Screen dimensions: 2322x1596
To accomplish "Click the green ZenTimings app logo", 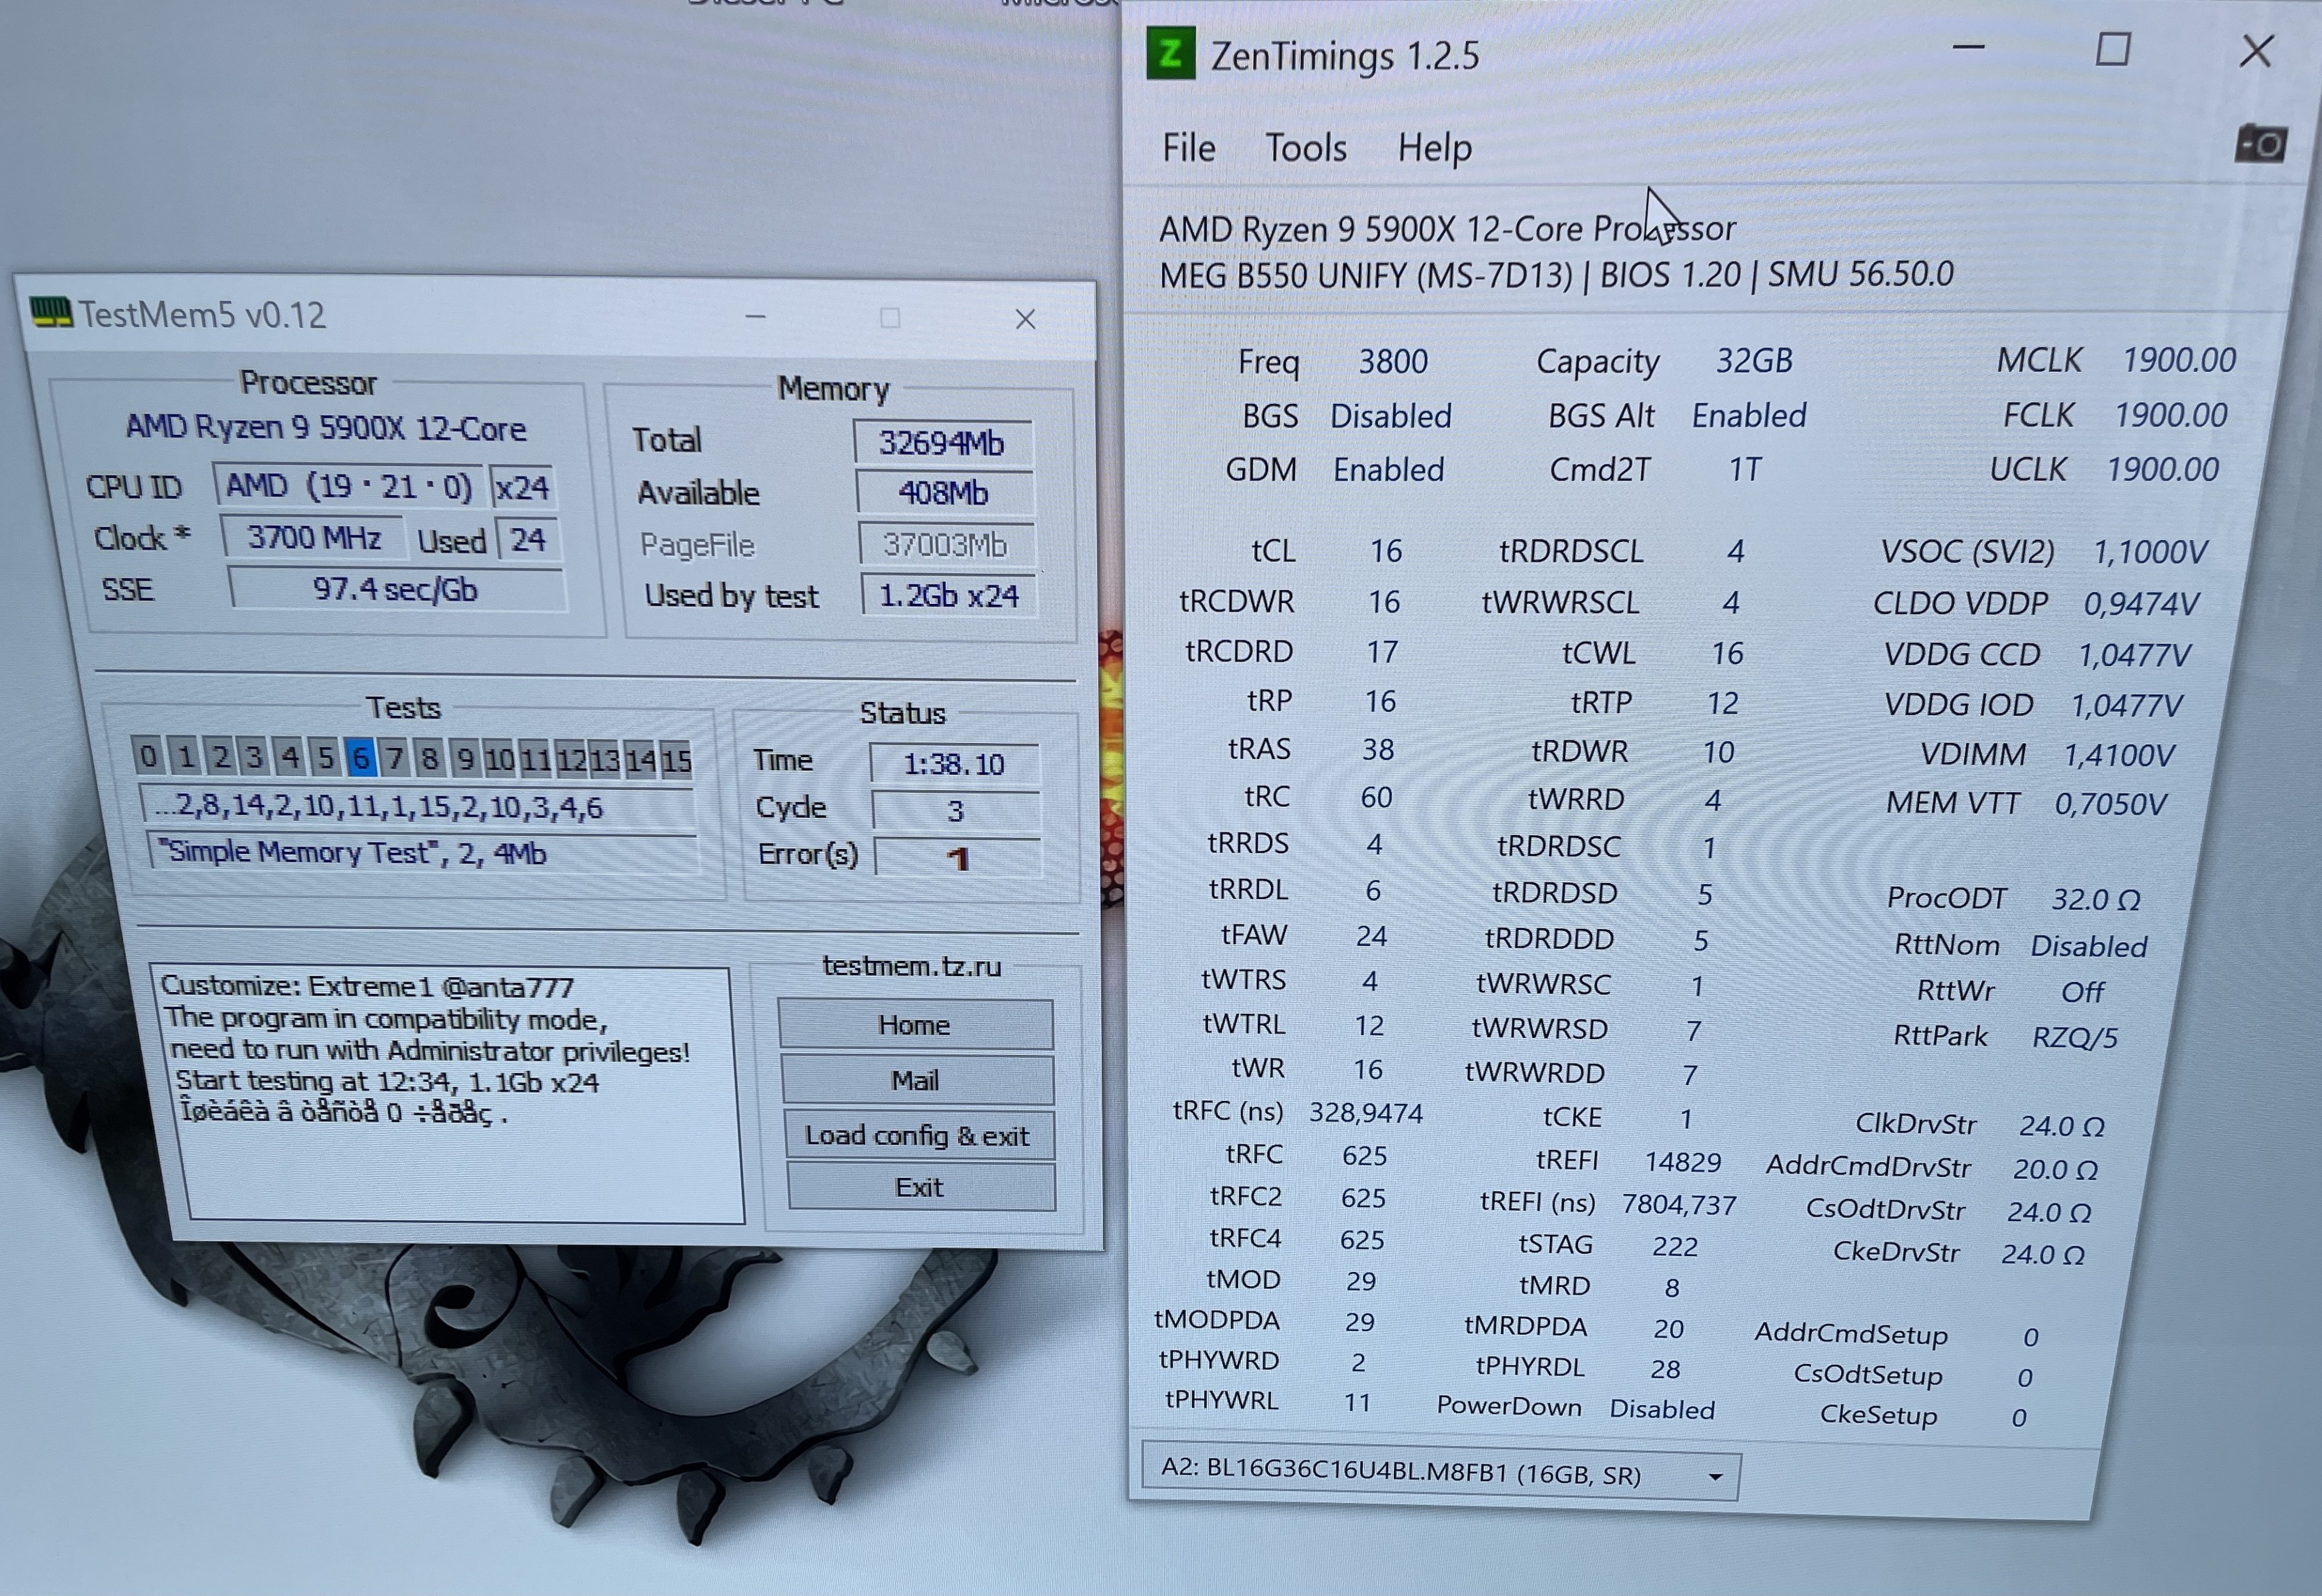I will (x=1170, y=54).
